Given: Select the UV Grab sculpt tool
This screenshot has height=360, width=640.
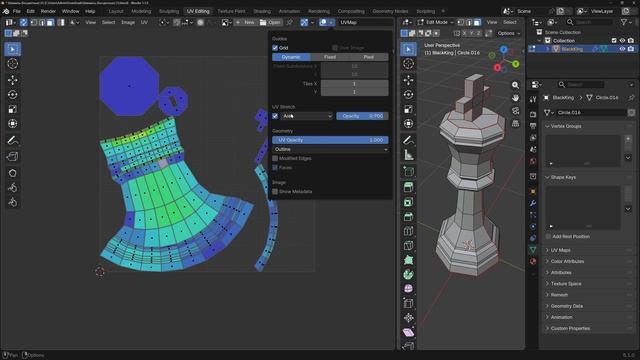Looking at the screenshot, I should (x=13, y=173).
